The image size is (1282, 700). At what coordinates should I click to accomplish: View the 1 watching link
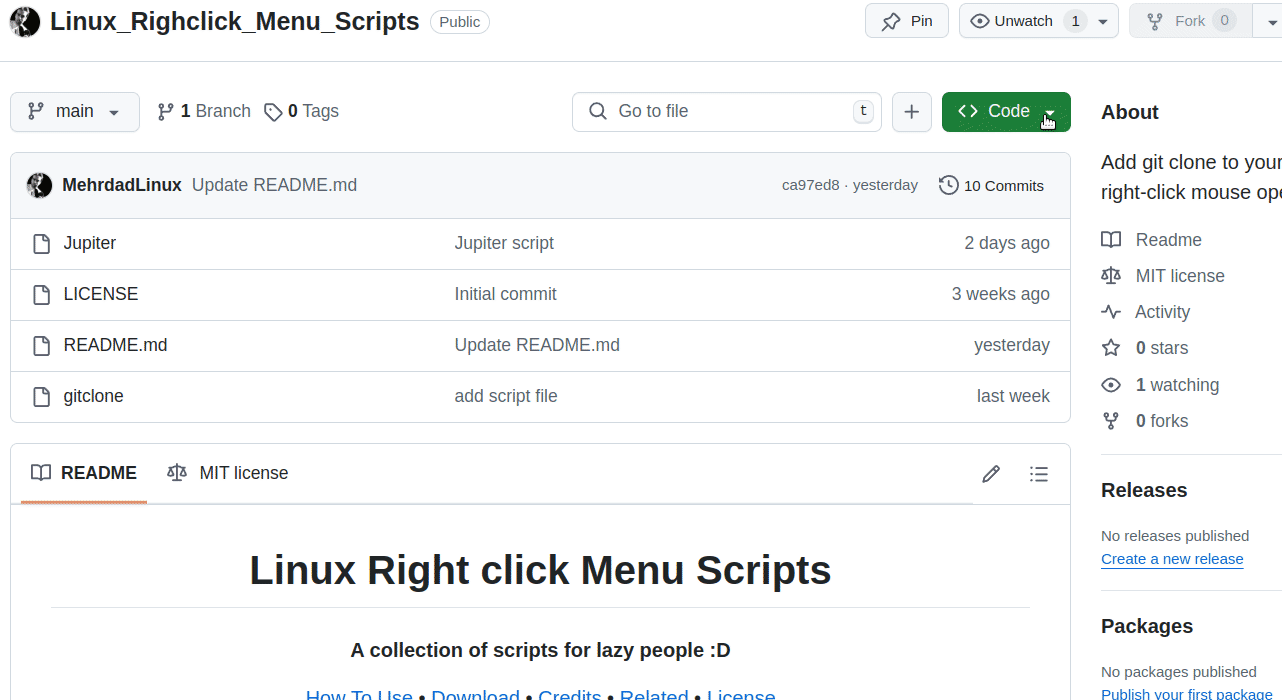(x=1160, y=385)
